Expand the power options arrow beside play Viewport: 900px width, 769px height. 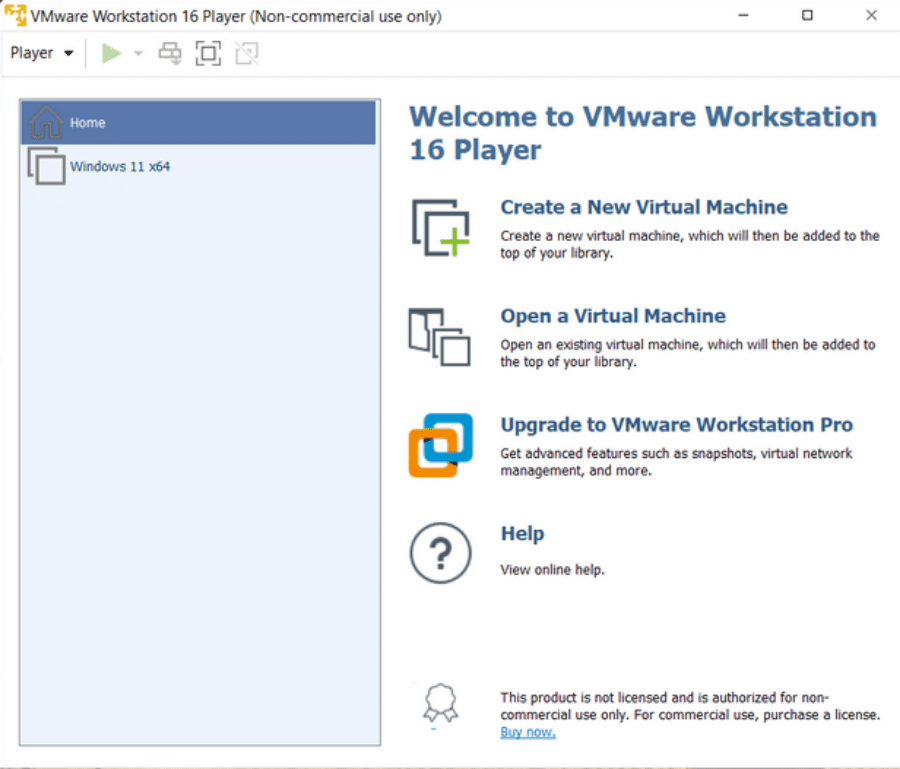[x=138, y=53]
